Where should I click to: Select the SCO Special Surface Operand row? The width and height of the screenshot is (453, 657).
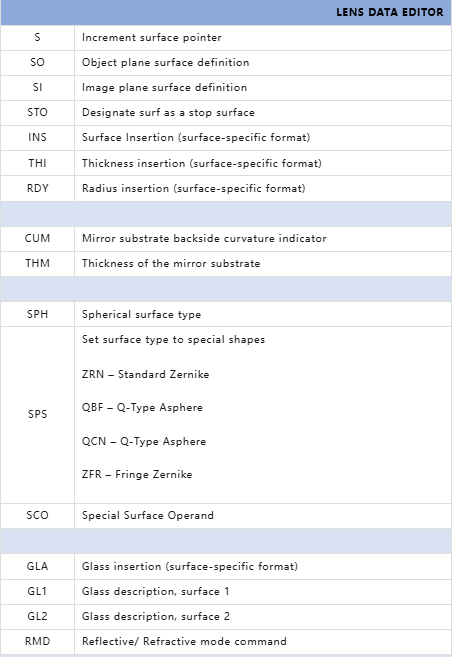tap(226, 515)
